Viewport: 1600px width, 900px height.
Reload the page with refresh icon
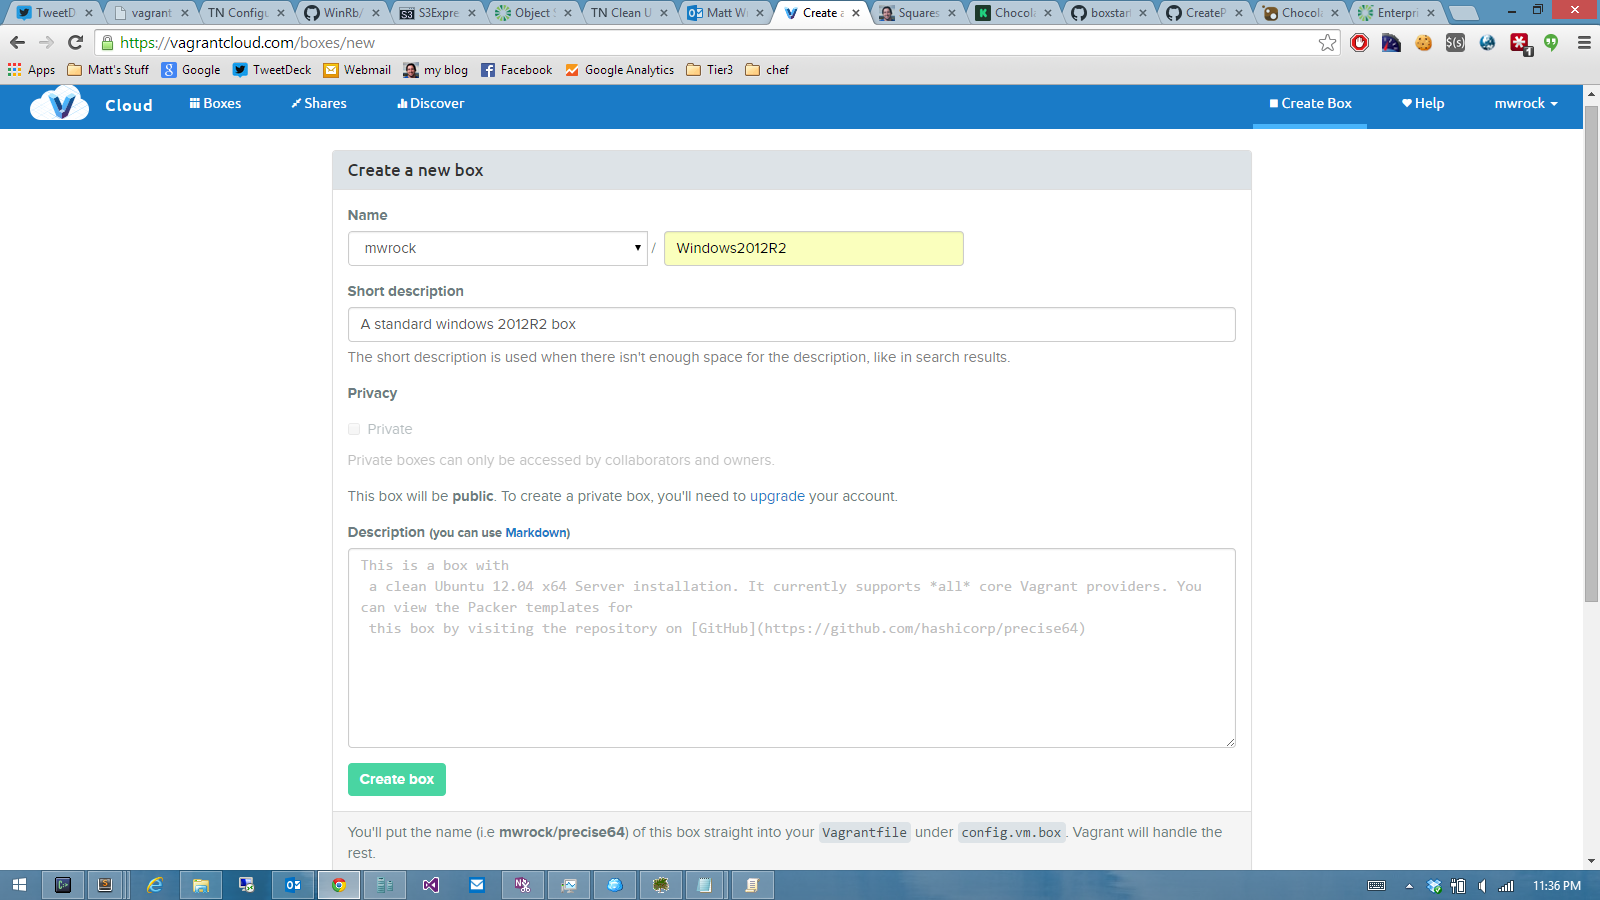click(75, 42)
